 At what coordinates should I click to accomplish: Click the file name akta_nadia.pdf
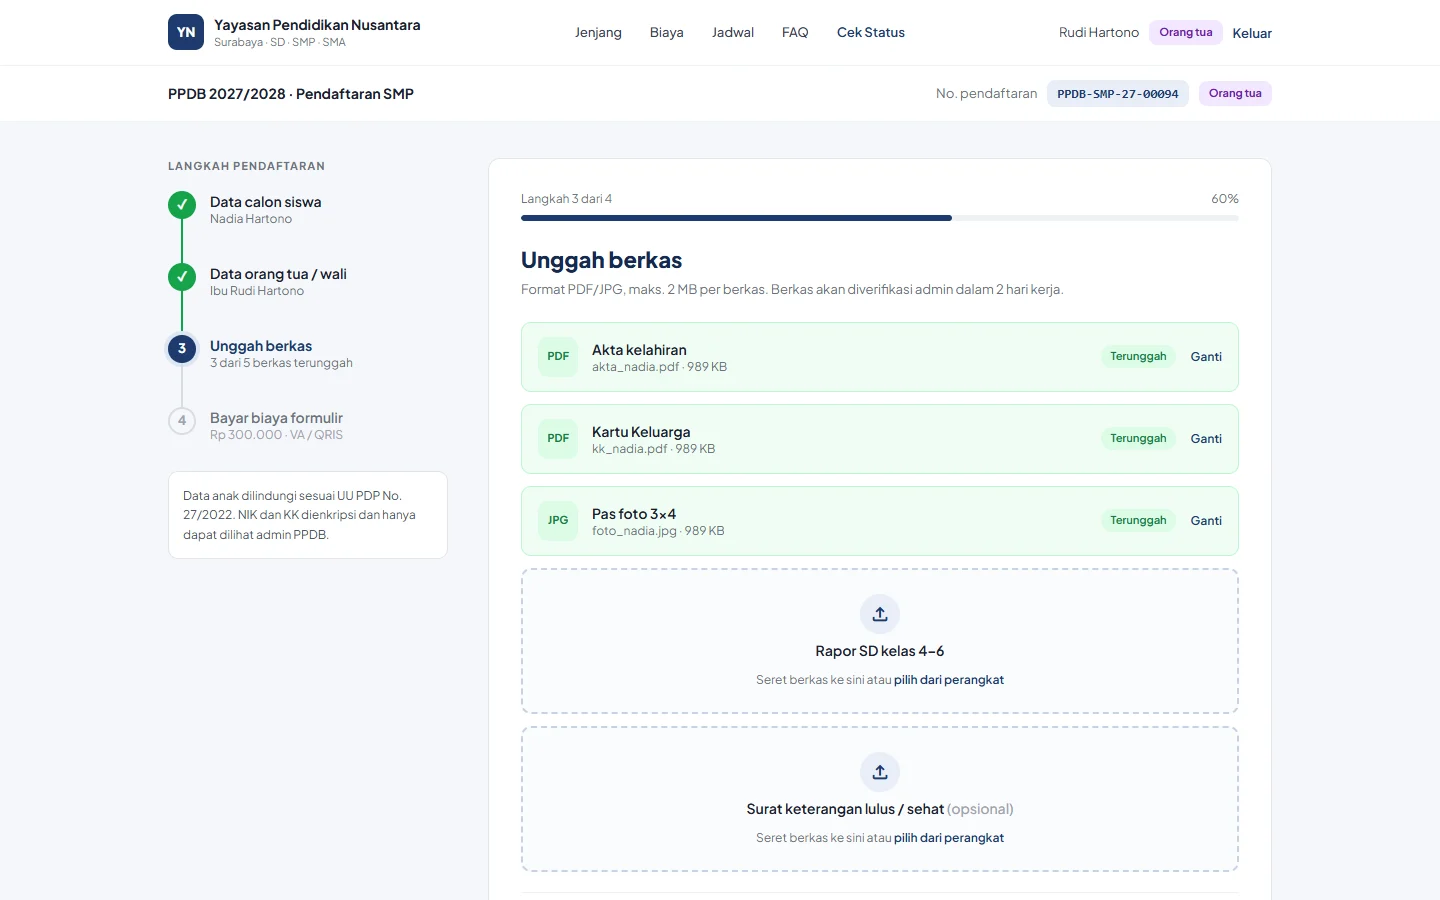point(635,367)
